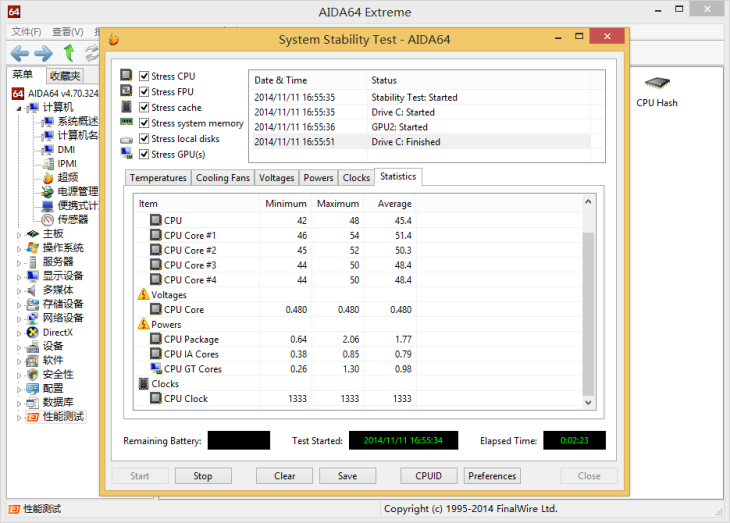730x523 pixels.
Task: Click the overclock flame icon 超频
Action: pyautogui.click(x=48, y=177)
